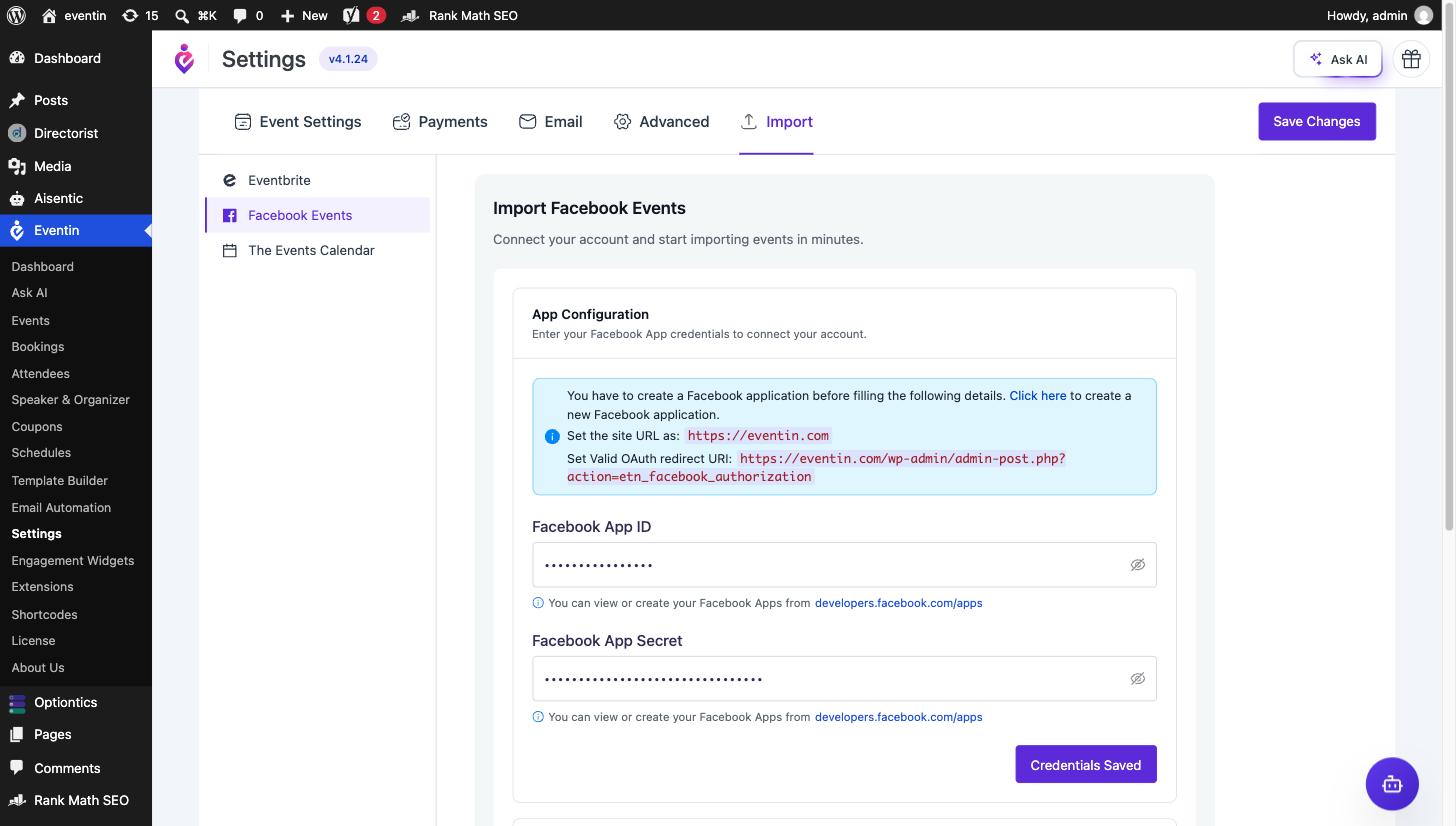Image resolution: width=1456 pixels, height=826 pixels.
Task: Click the Posts pin icon
Action: pyautogui.click(x=17, y=100)
